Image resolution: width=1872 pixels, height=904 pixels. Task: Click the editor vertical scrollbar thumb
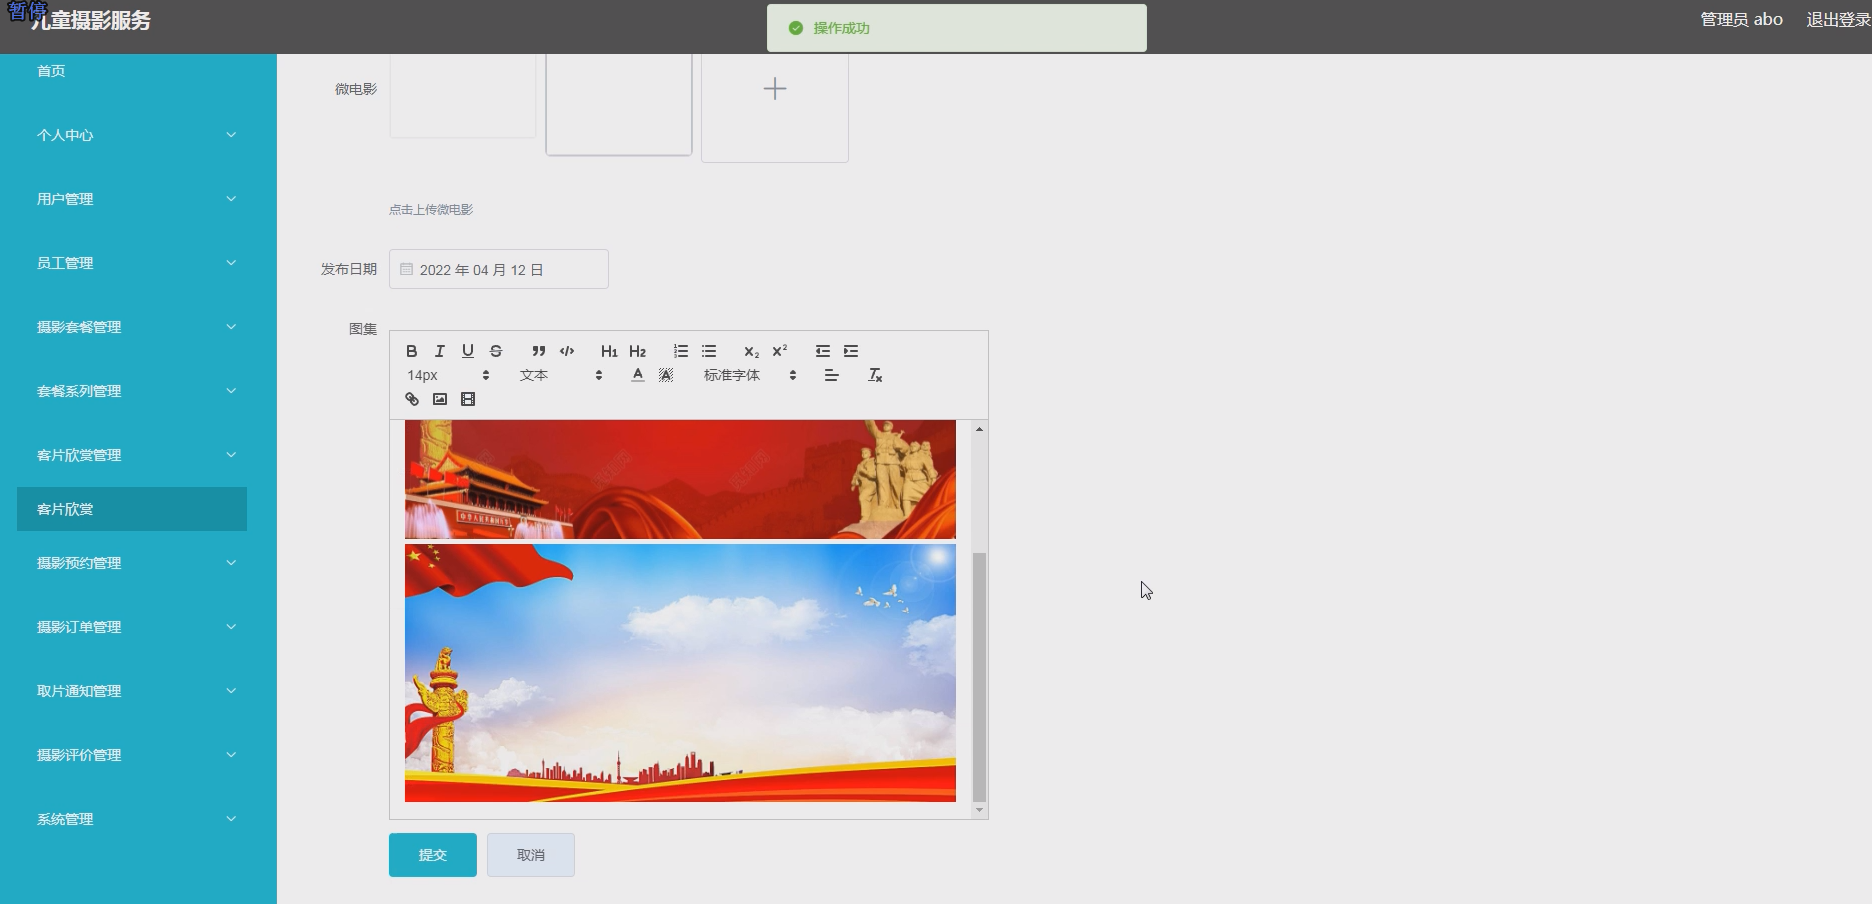979,677
